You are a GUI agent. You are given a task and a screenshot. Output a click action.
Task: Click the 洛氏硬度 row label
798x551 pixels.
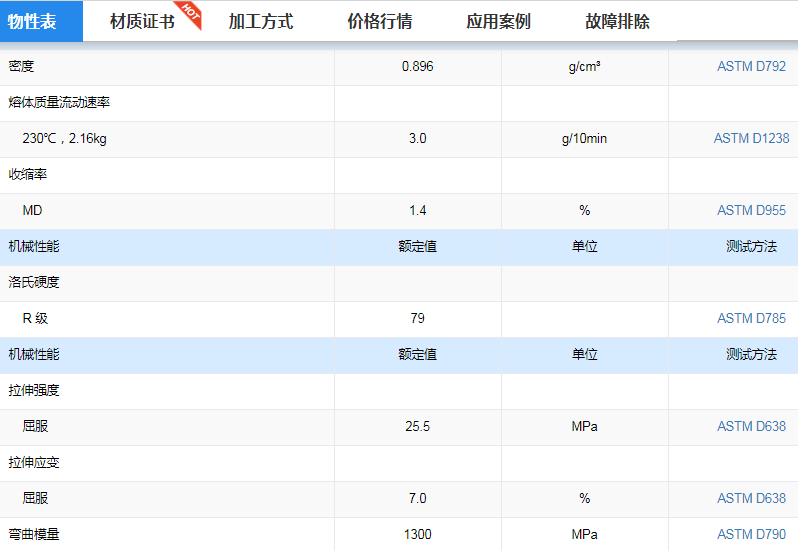(x=34, y=283)
